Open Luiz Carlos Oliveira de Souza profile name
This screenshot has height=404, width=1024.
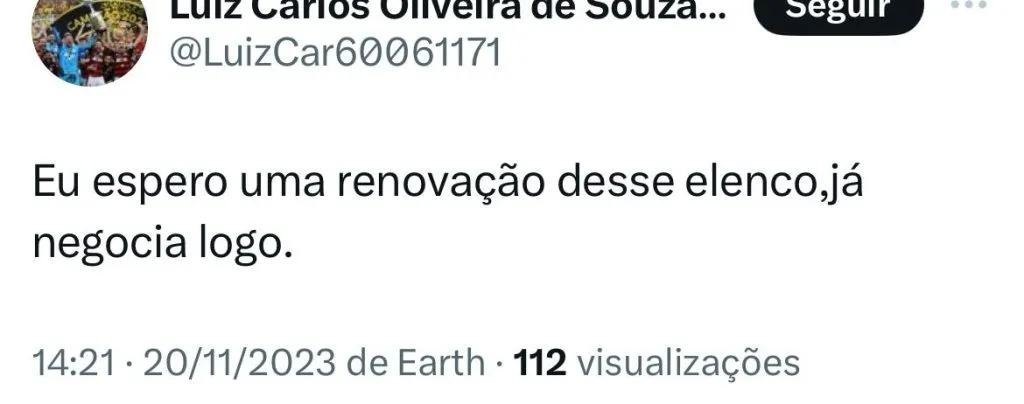[447, 10]
